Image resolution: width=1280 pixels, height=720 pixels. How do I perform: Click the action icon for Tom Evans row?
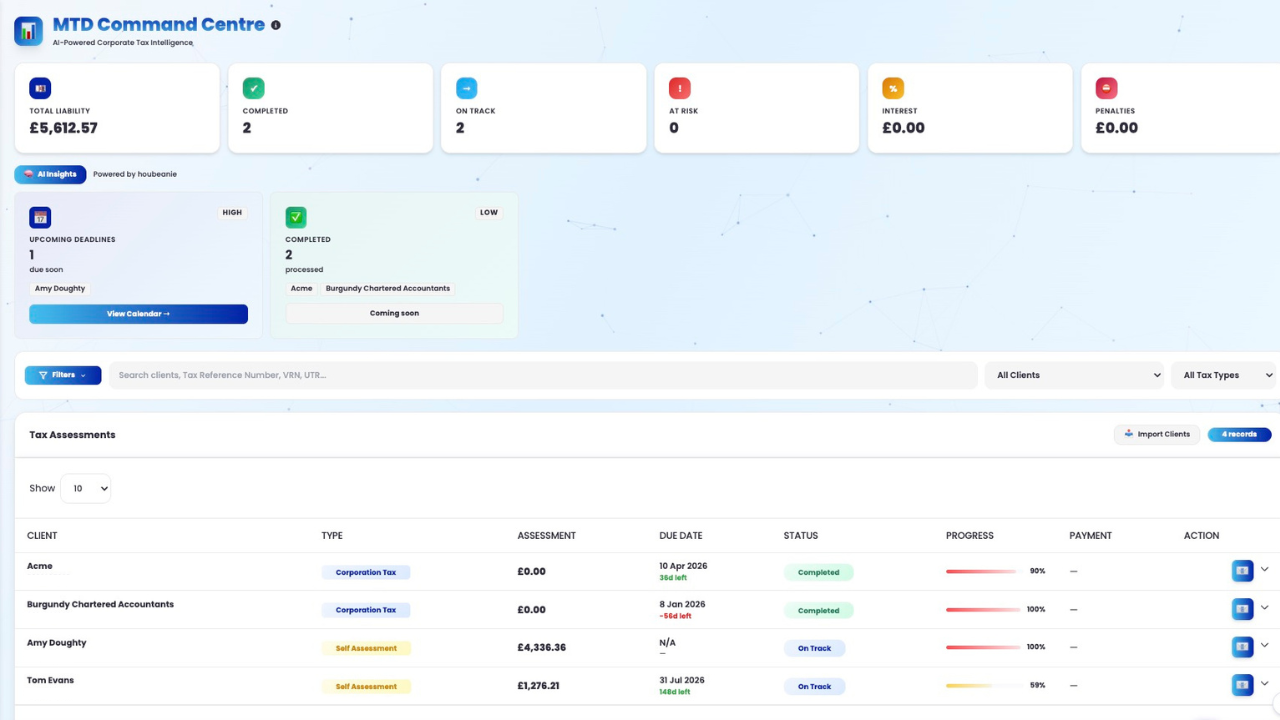(x=1242, y=685)
